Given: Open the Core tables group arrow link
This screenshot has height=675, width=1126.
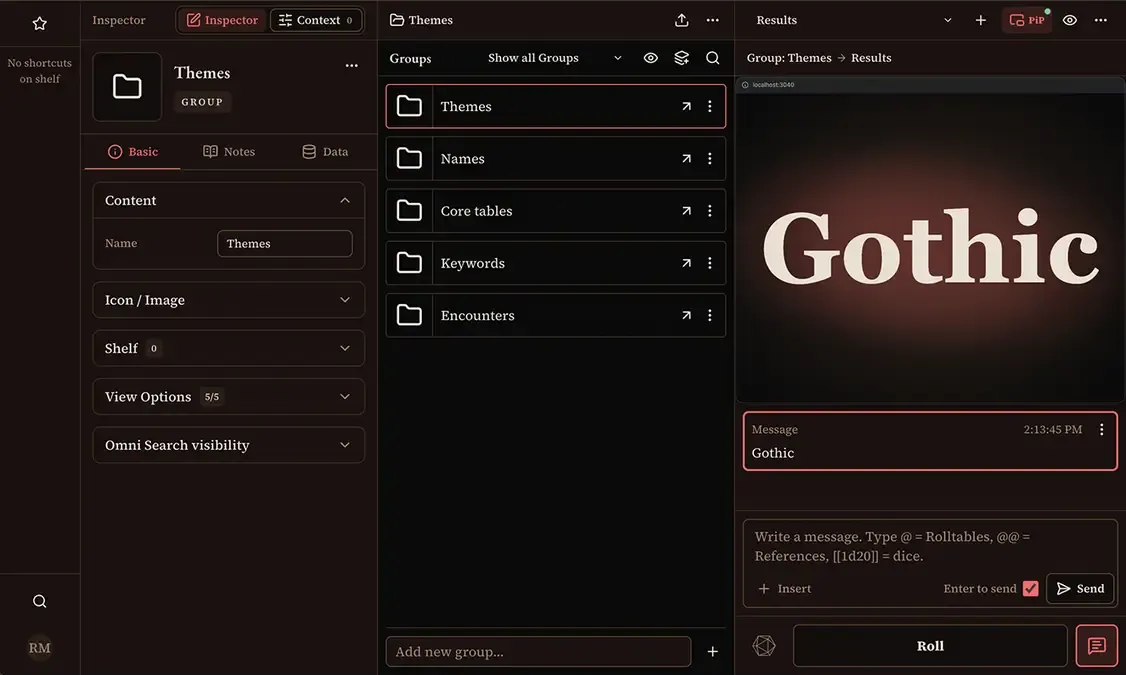Looking at the screenshot, I should 687,211.
